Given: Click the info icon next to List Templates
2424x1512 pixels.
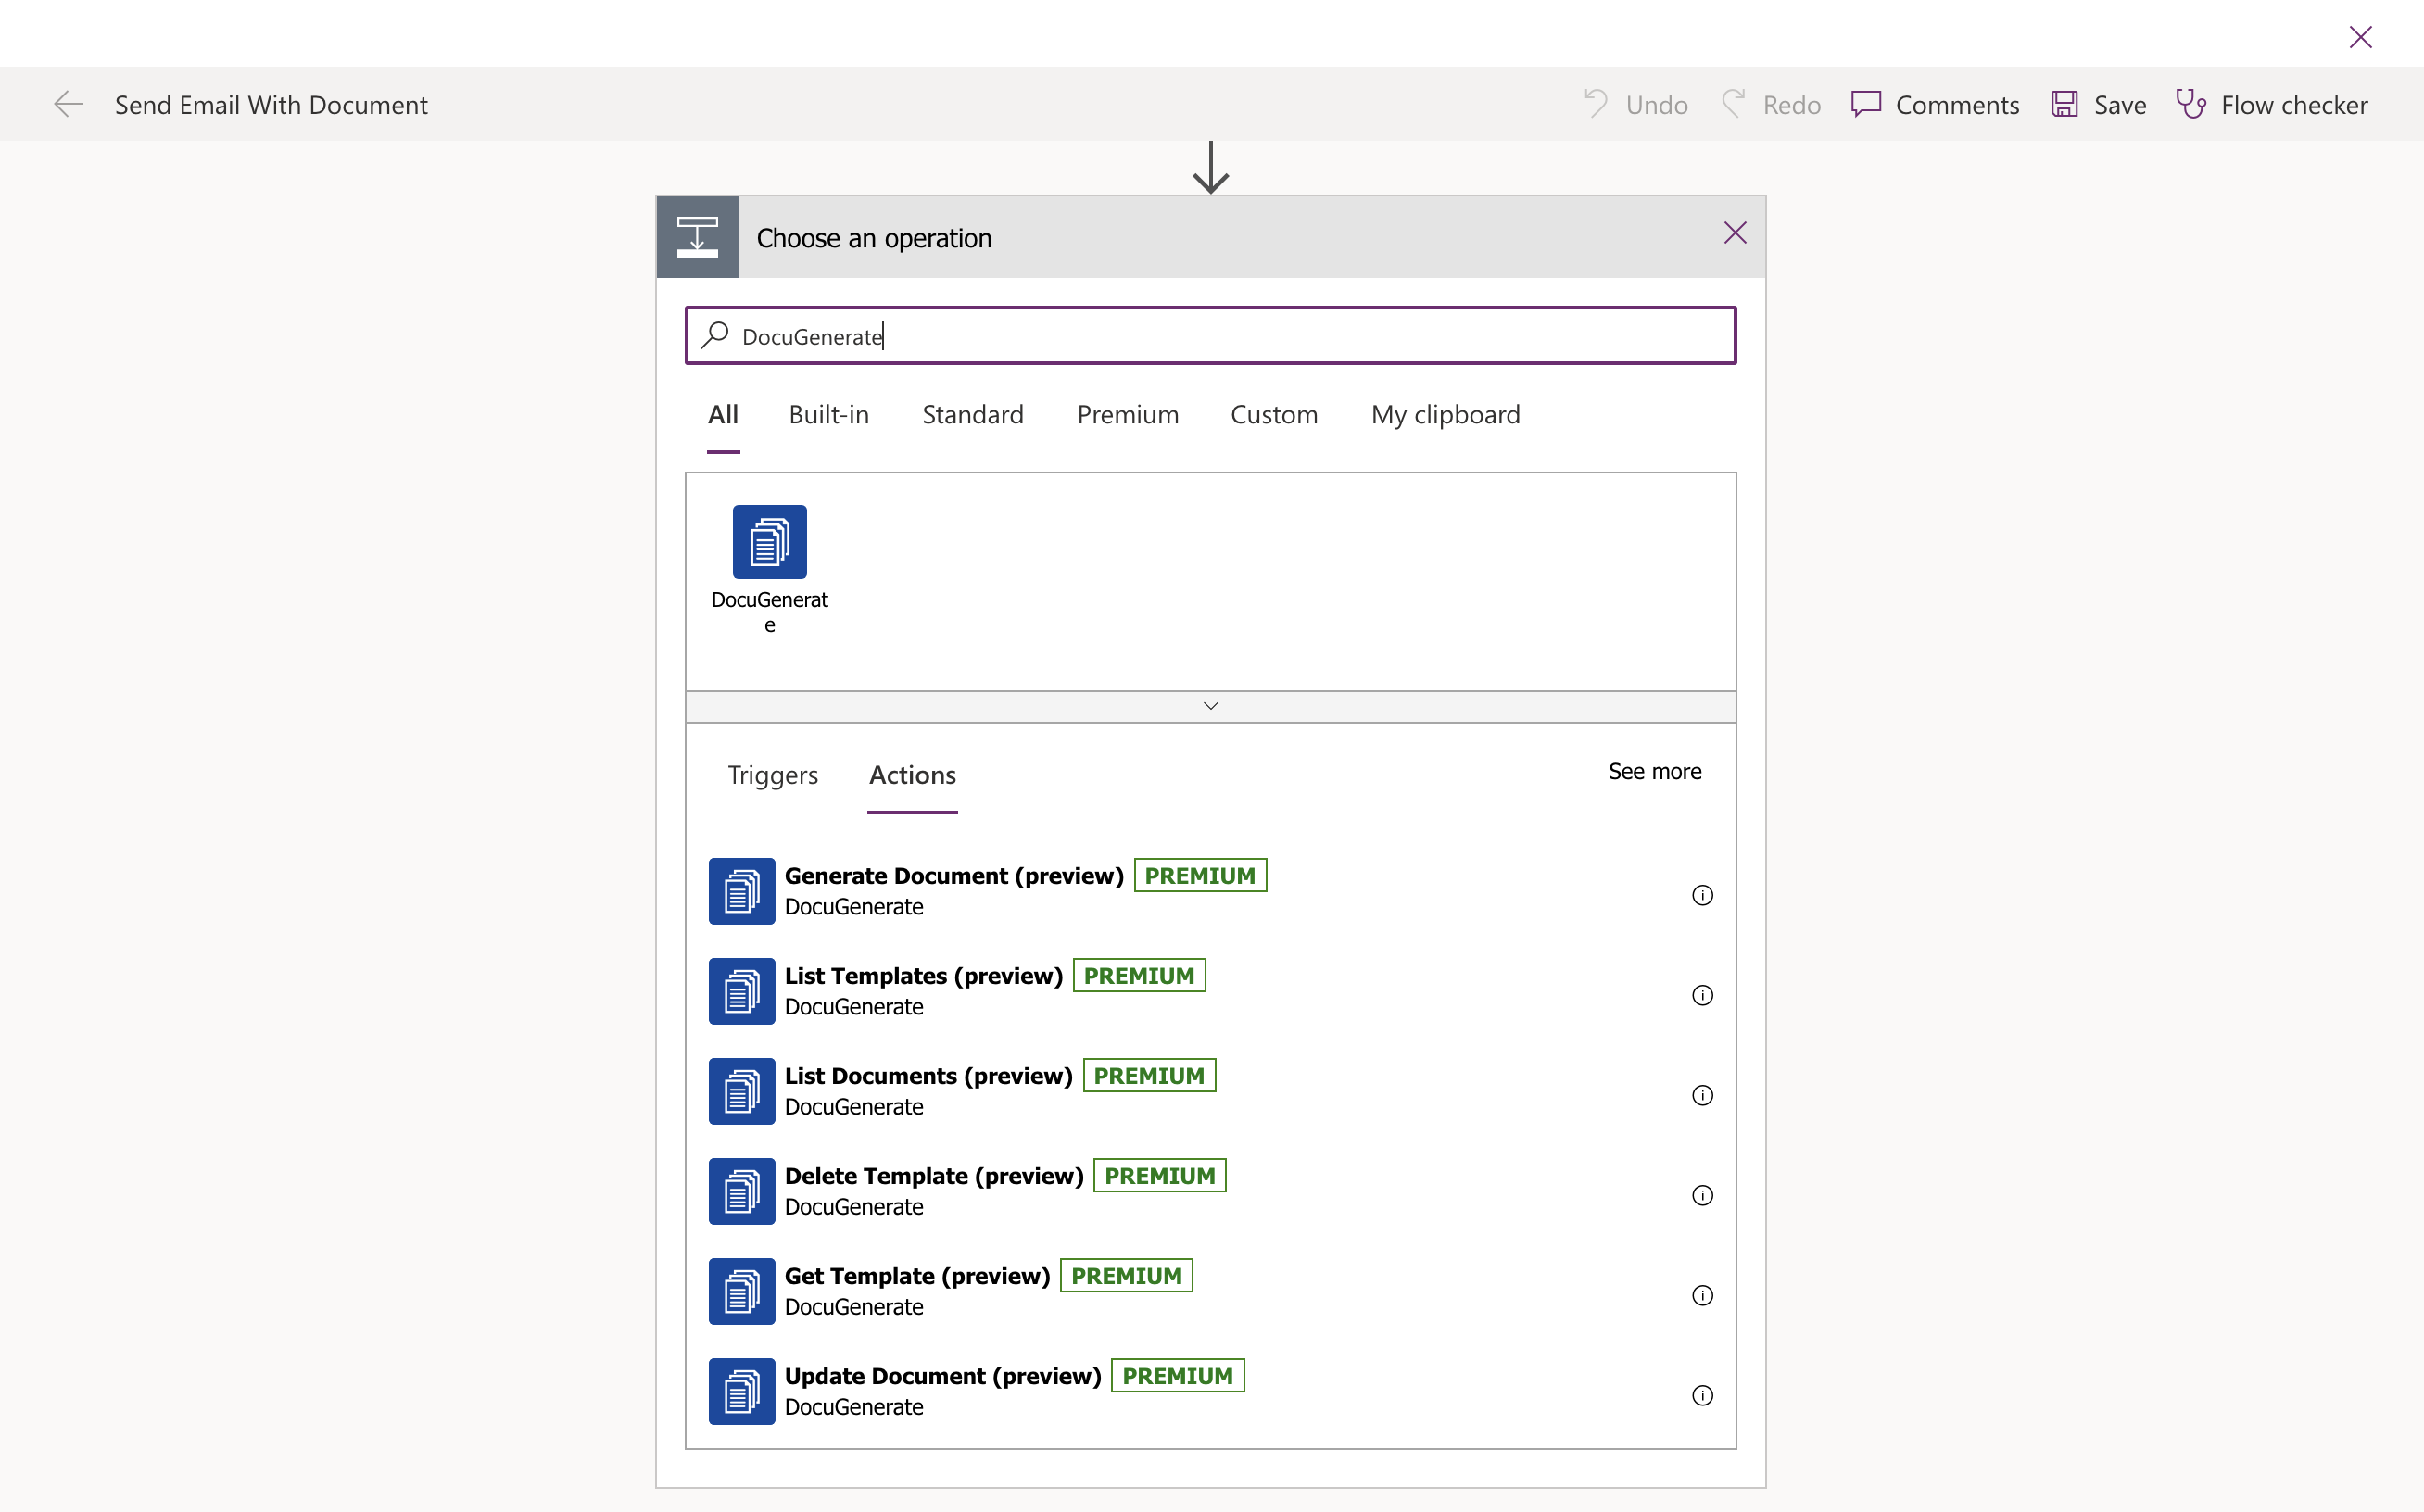Looking at the screenshot, I should [1702, 994].
